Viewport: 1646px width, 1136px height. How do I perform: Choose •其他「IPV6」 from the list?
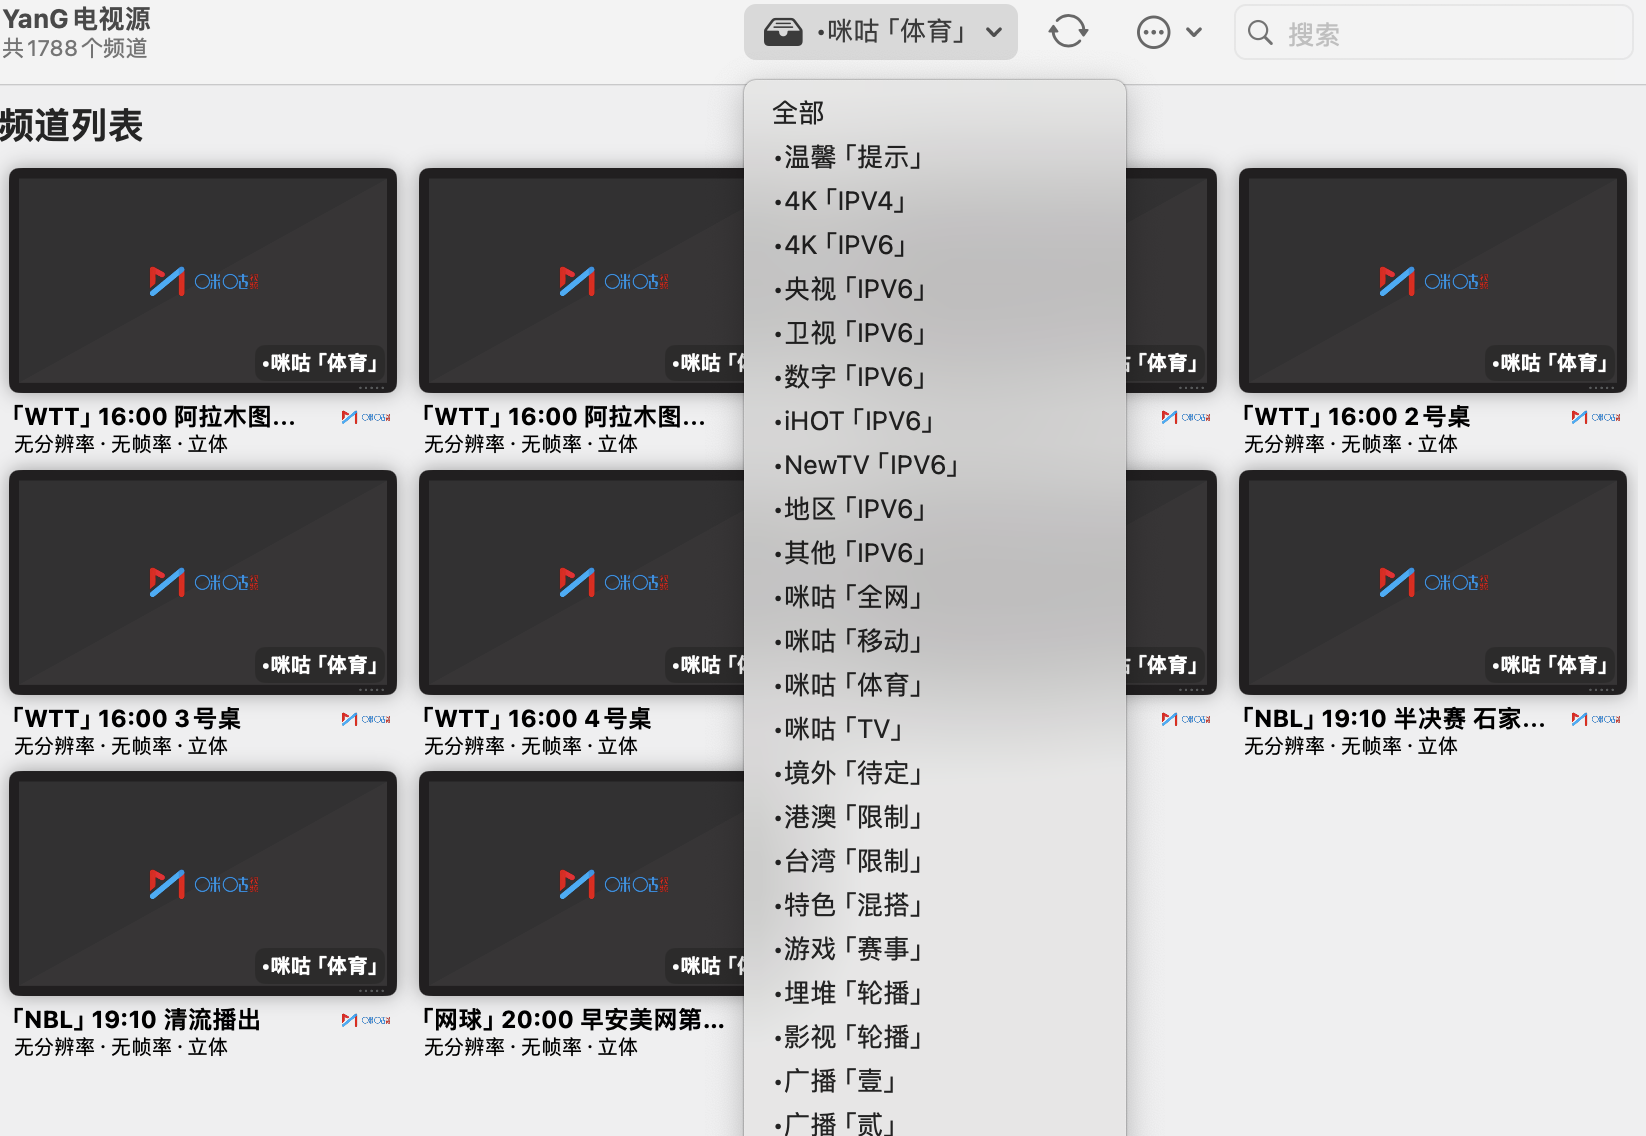pyautogui.click(x=935, y=553)
